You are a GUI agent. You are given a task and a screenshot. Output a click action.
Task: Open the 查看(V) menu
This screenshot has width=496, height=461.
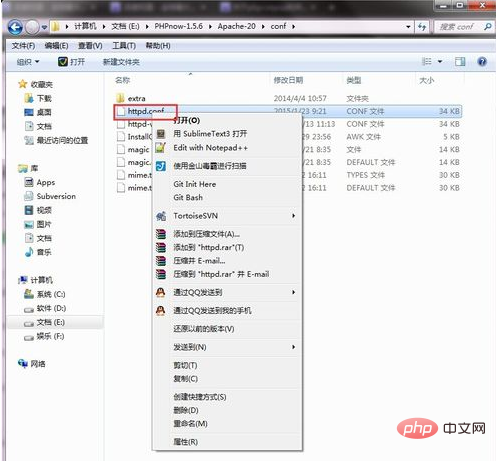tap(90, 46)
